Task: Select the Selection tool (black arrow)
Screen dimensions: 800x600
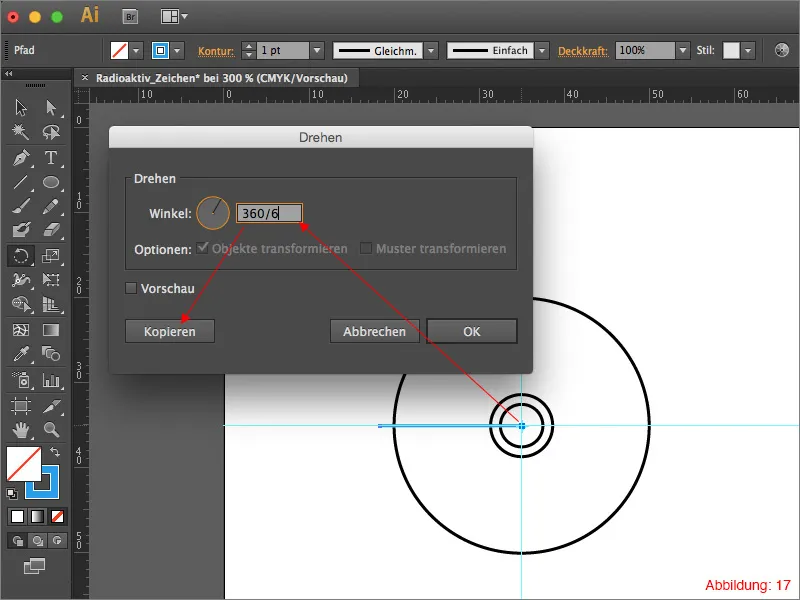Action: pos(21,108)
